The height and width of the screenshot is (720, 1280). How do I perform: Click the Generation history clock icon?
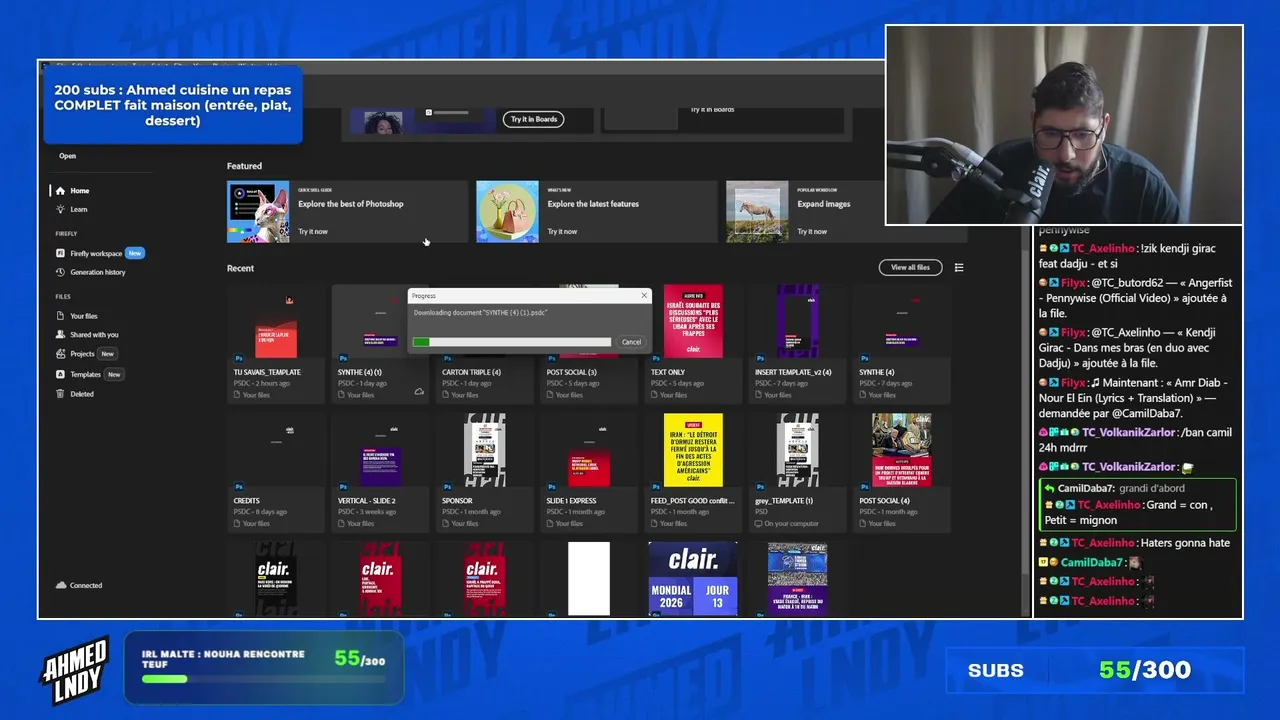(60, 272)
